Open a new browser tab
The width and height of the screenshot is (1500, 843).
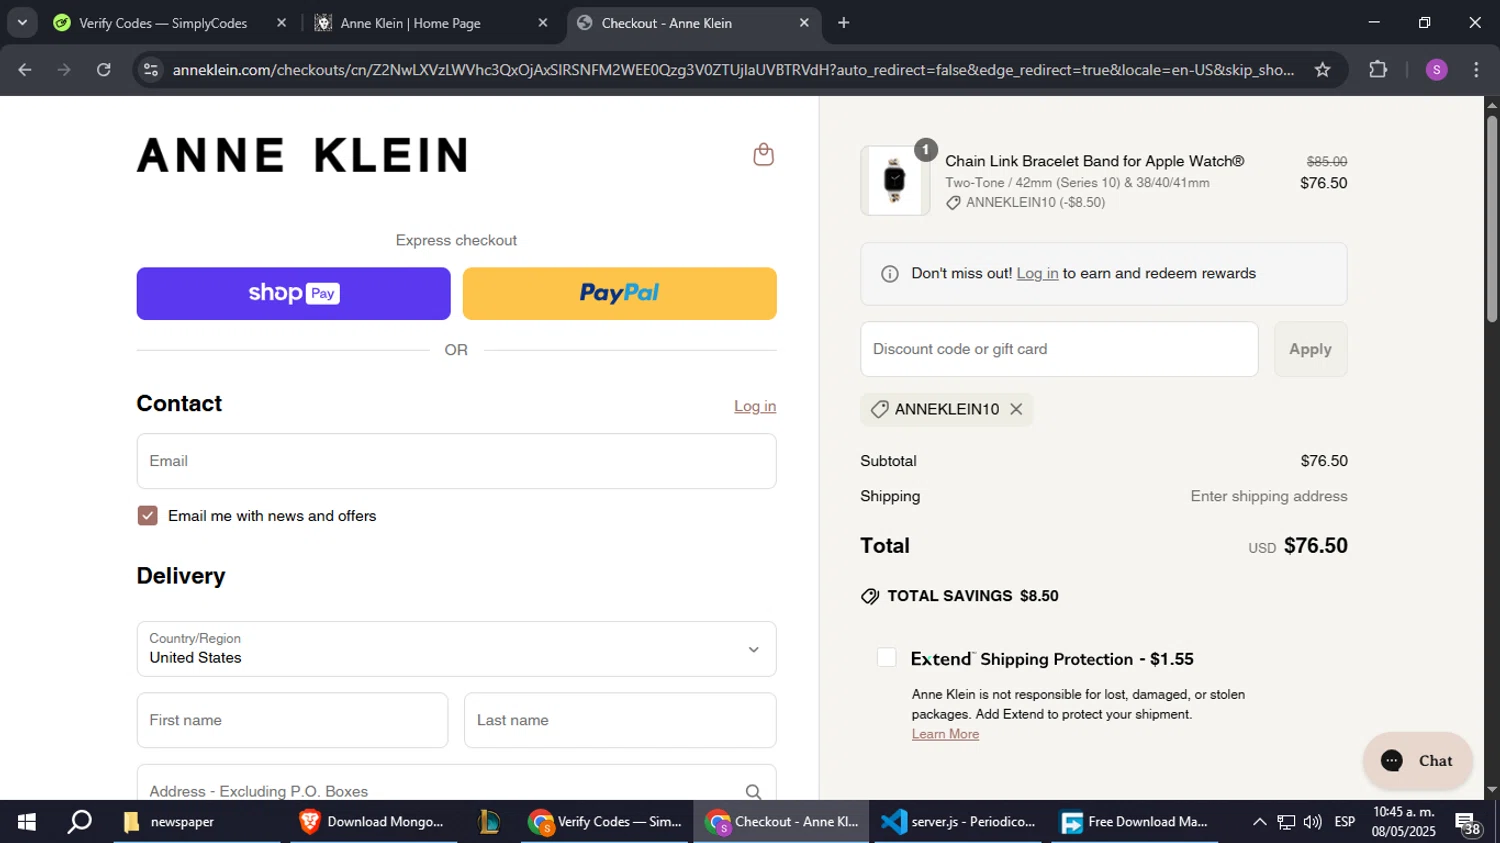pos(843,23)
